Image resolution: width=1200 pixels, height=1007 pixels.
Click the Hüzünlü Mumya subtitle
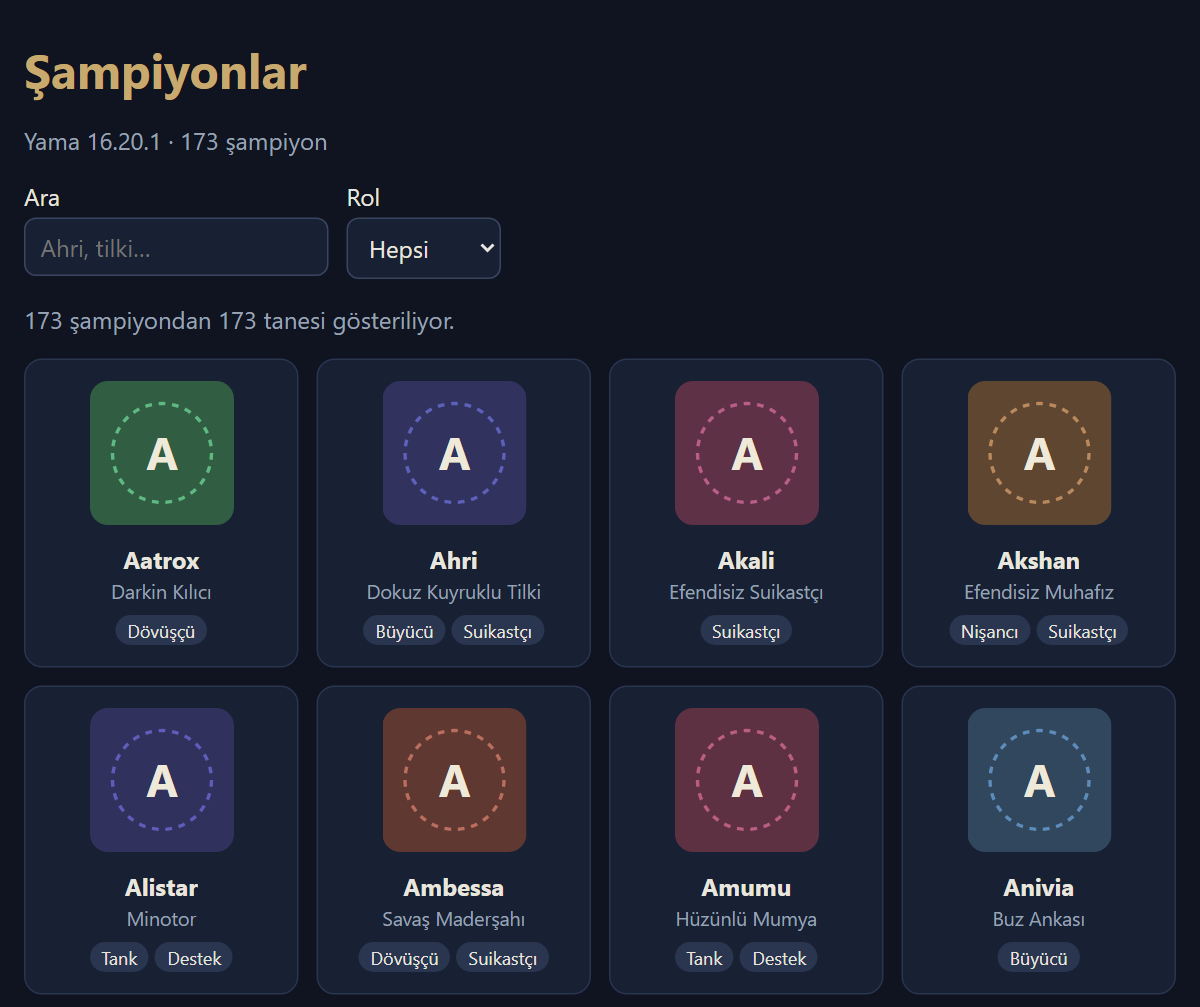746,919
